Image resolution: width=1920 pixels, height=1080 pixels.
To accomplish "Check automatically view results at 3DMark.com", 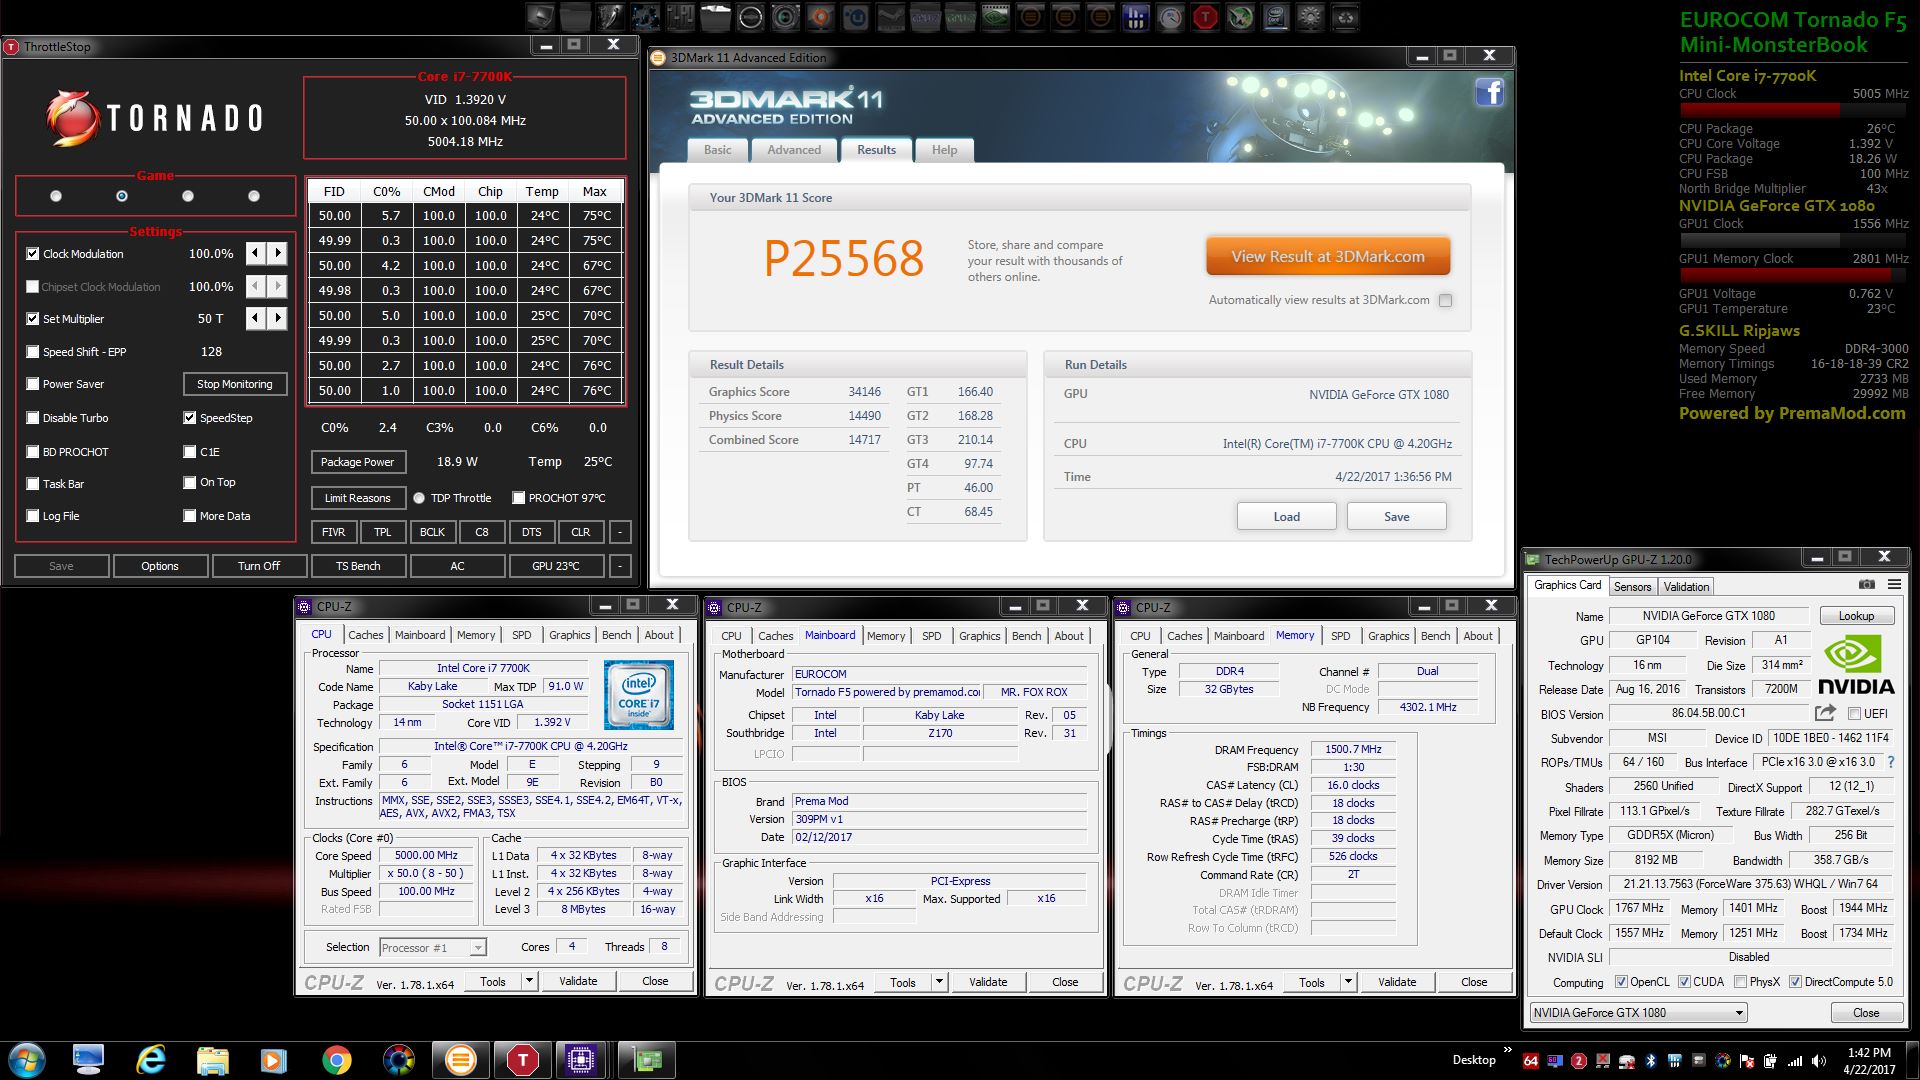I will tap(1445, 300).
